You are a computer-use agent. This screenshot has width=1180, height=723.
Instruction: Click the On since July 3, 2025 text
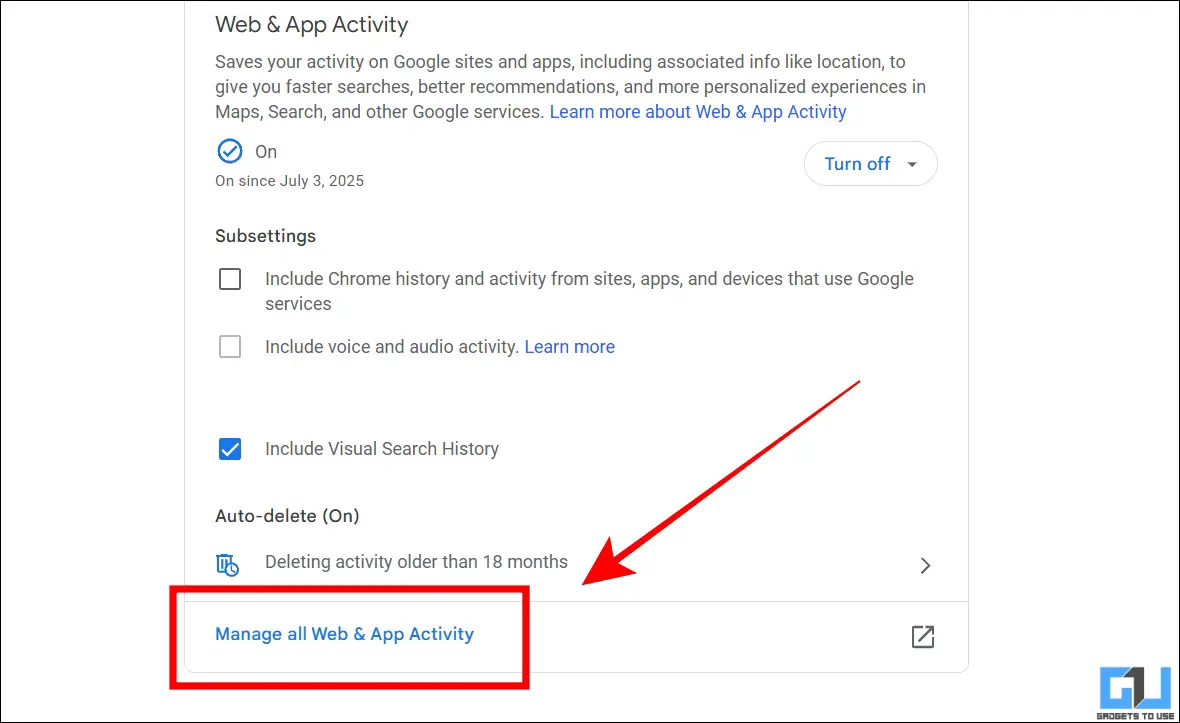pos(289,181)
